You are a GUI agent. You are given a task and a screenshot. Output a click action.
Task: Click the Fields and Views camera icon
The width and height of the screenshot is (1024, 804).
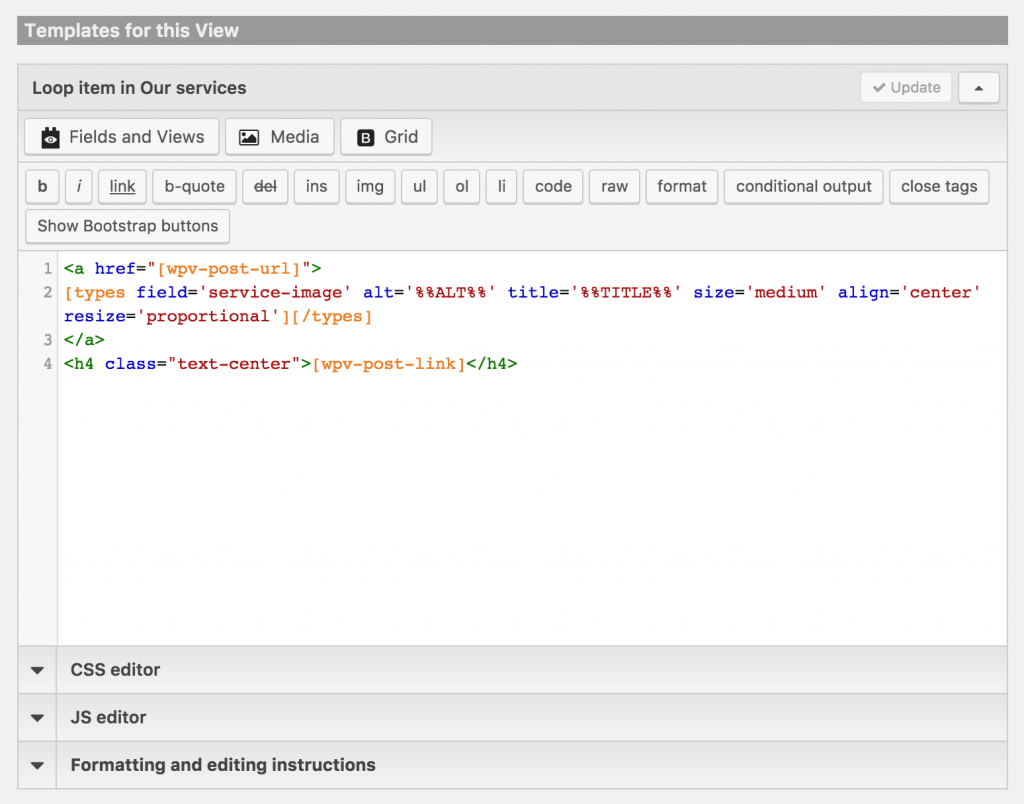click(x=50, y=137)
